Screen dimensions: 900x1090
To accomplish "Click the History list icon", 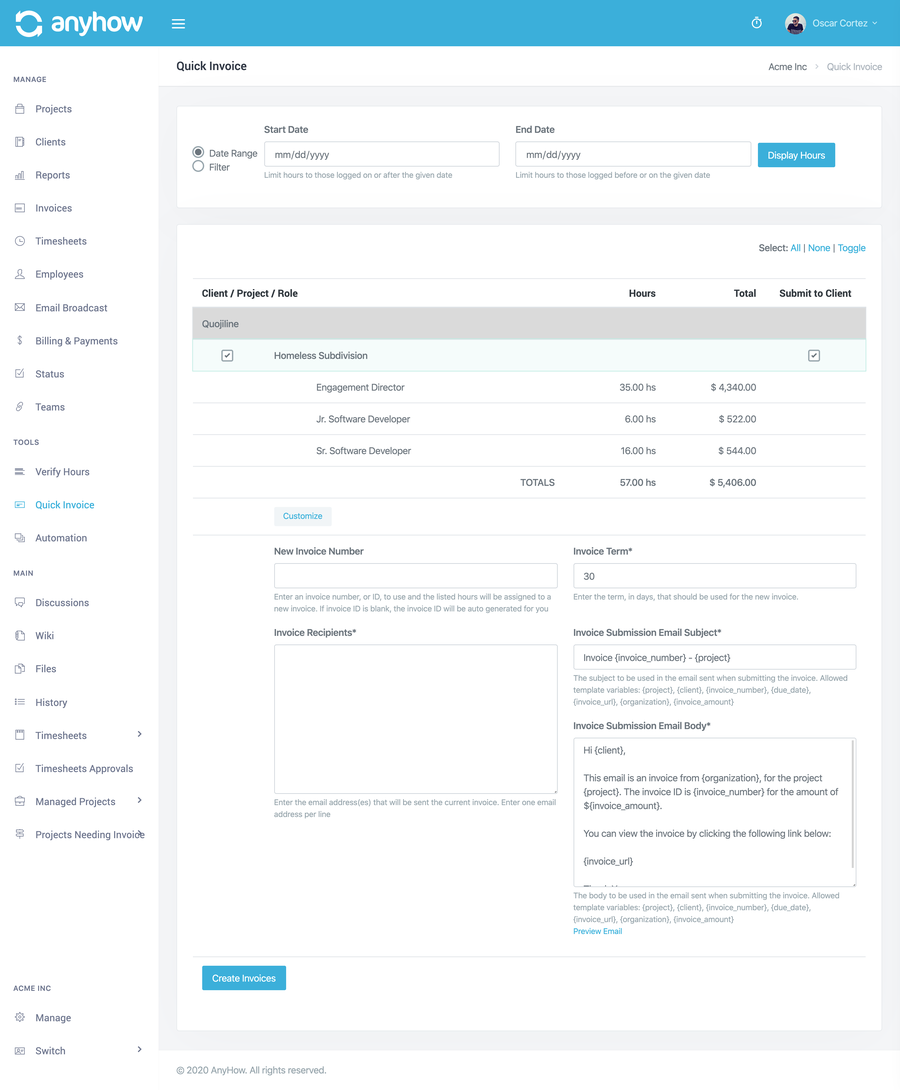I will click(x=19, y=702).
